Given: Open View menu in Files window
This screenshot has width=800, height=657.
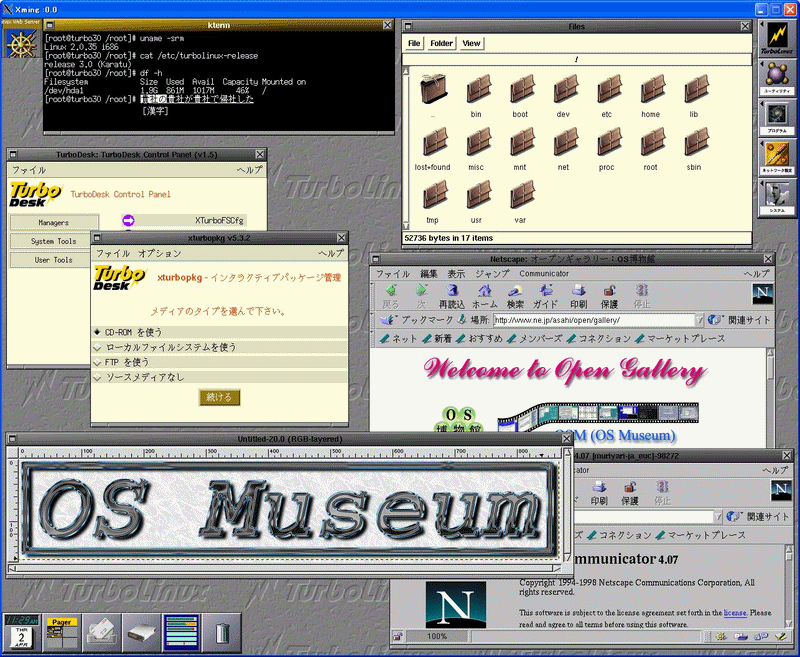Looking at the screenshot, I should coord(471,43).
